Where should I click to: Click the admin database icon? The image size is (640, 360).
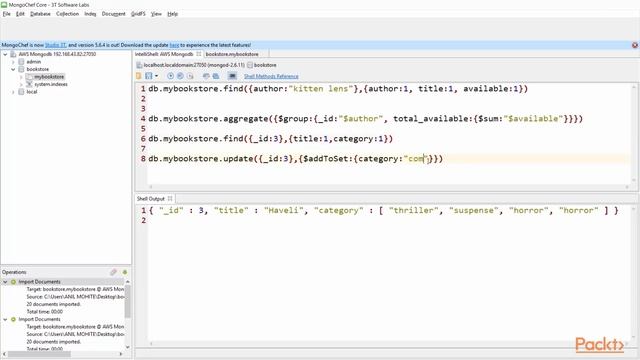pos(21,62)
